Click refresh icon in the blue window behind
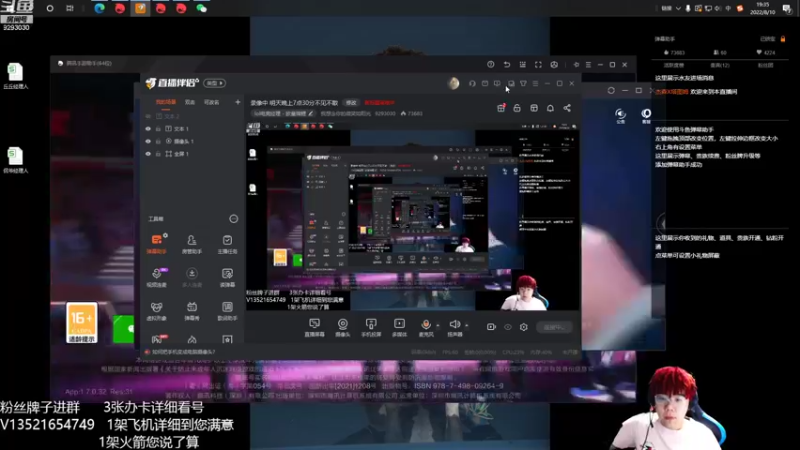 [x=611, y=90]
